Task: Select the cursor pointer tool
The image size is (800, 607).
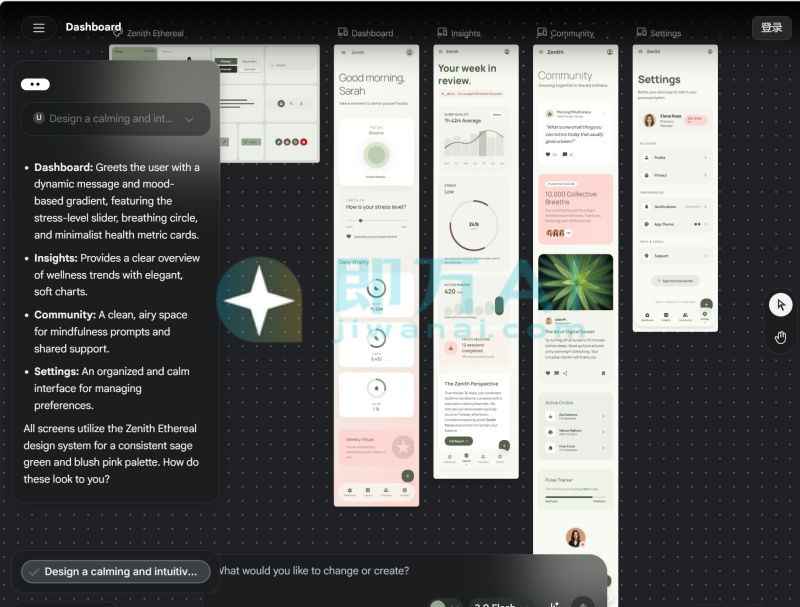Action: [781, 305]
